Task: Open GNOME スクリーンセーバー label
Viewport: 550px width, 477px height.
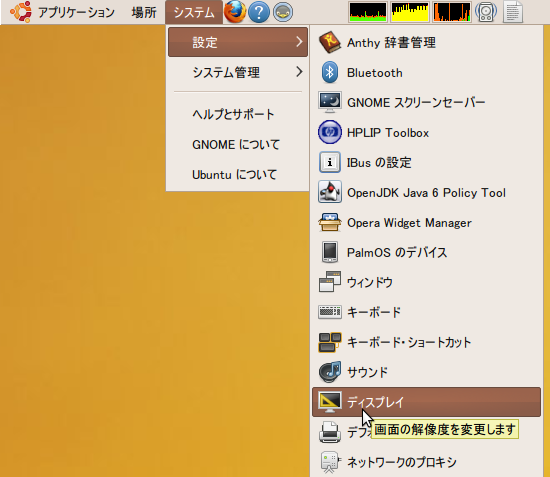Action: click(416, 102)
